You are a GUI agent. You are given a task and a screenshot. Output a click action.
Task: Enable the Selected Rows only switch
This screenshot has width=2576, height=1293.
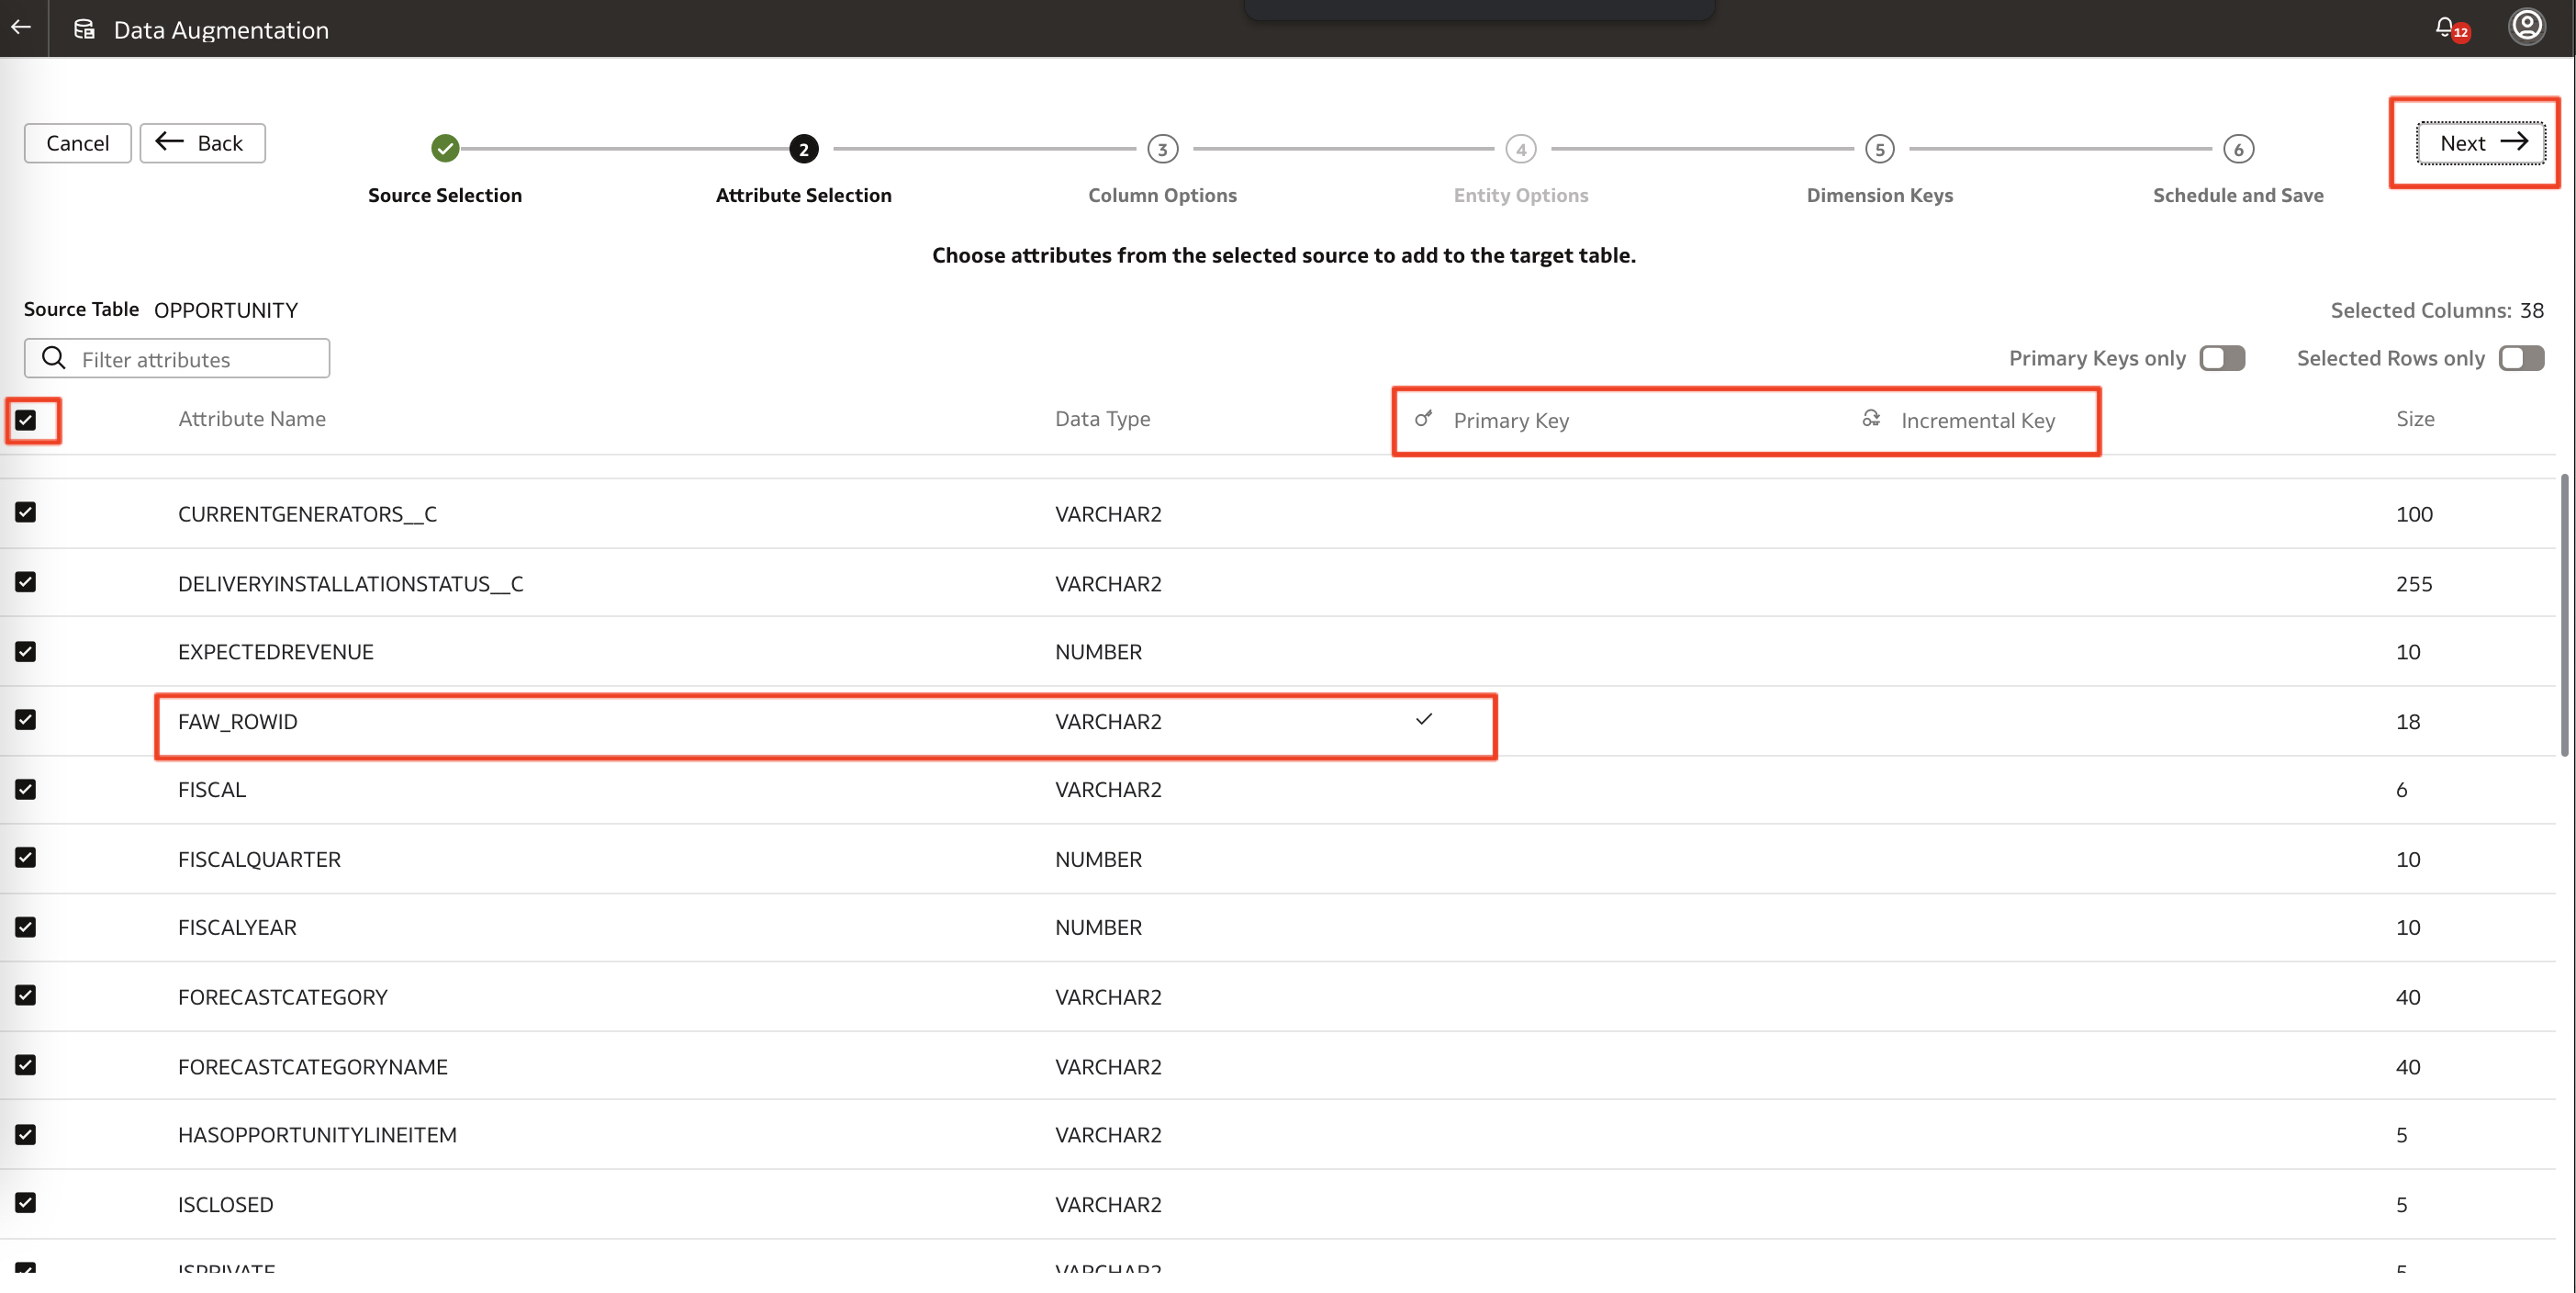(x=2521, y=358)
